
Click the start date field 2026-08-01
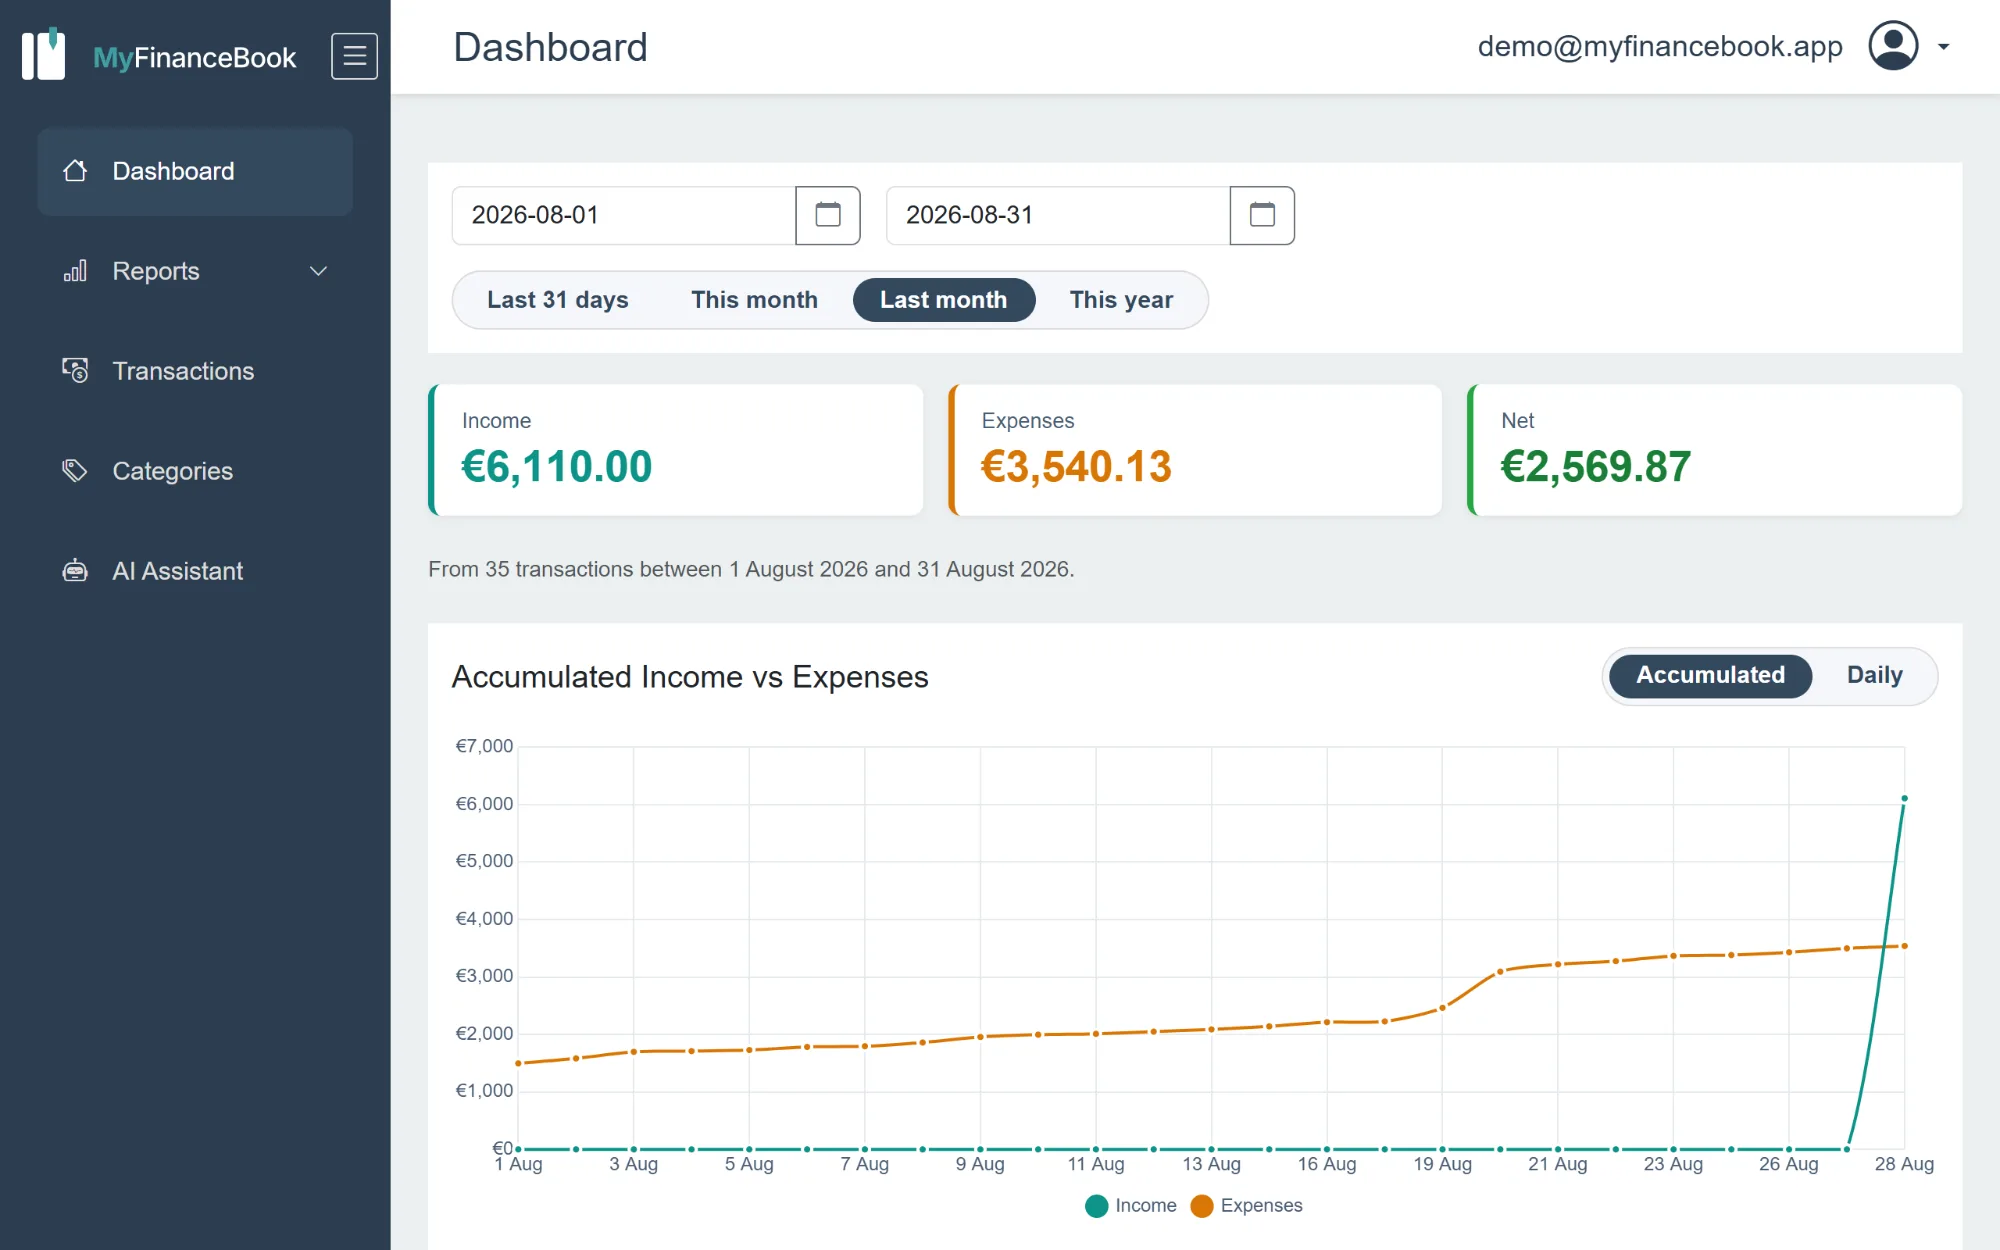coord(624,215)
